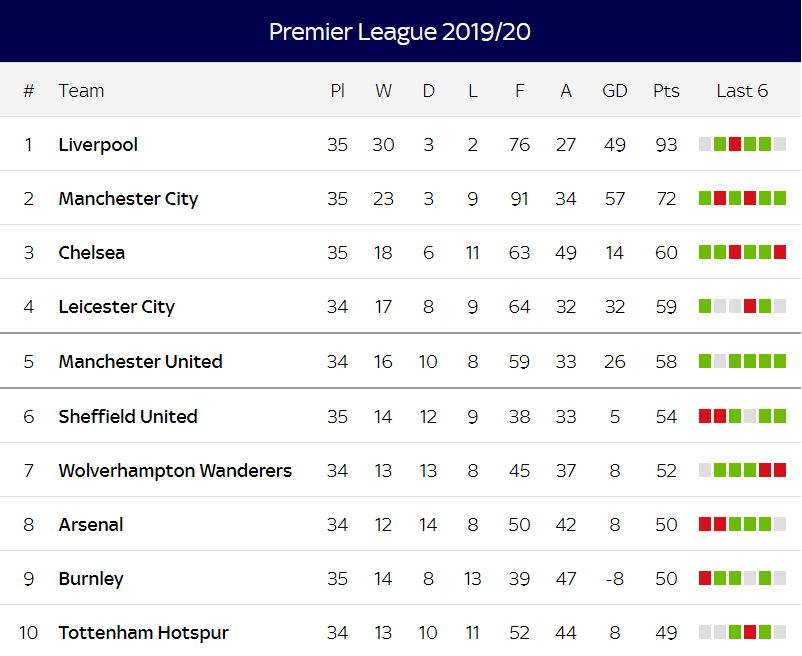The width and height of the screenshot is (802, 656).
Task: Open Wolverhampton Wanderers team link
Action: (175, 470)
